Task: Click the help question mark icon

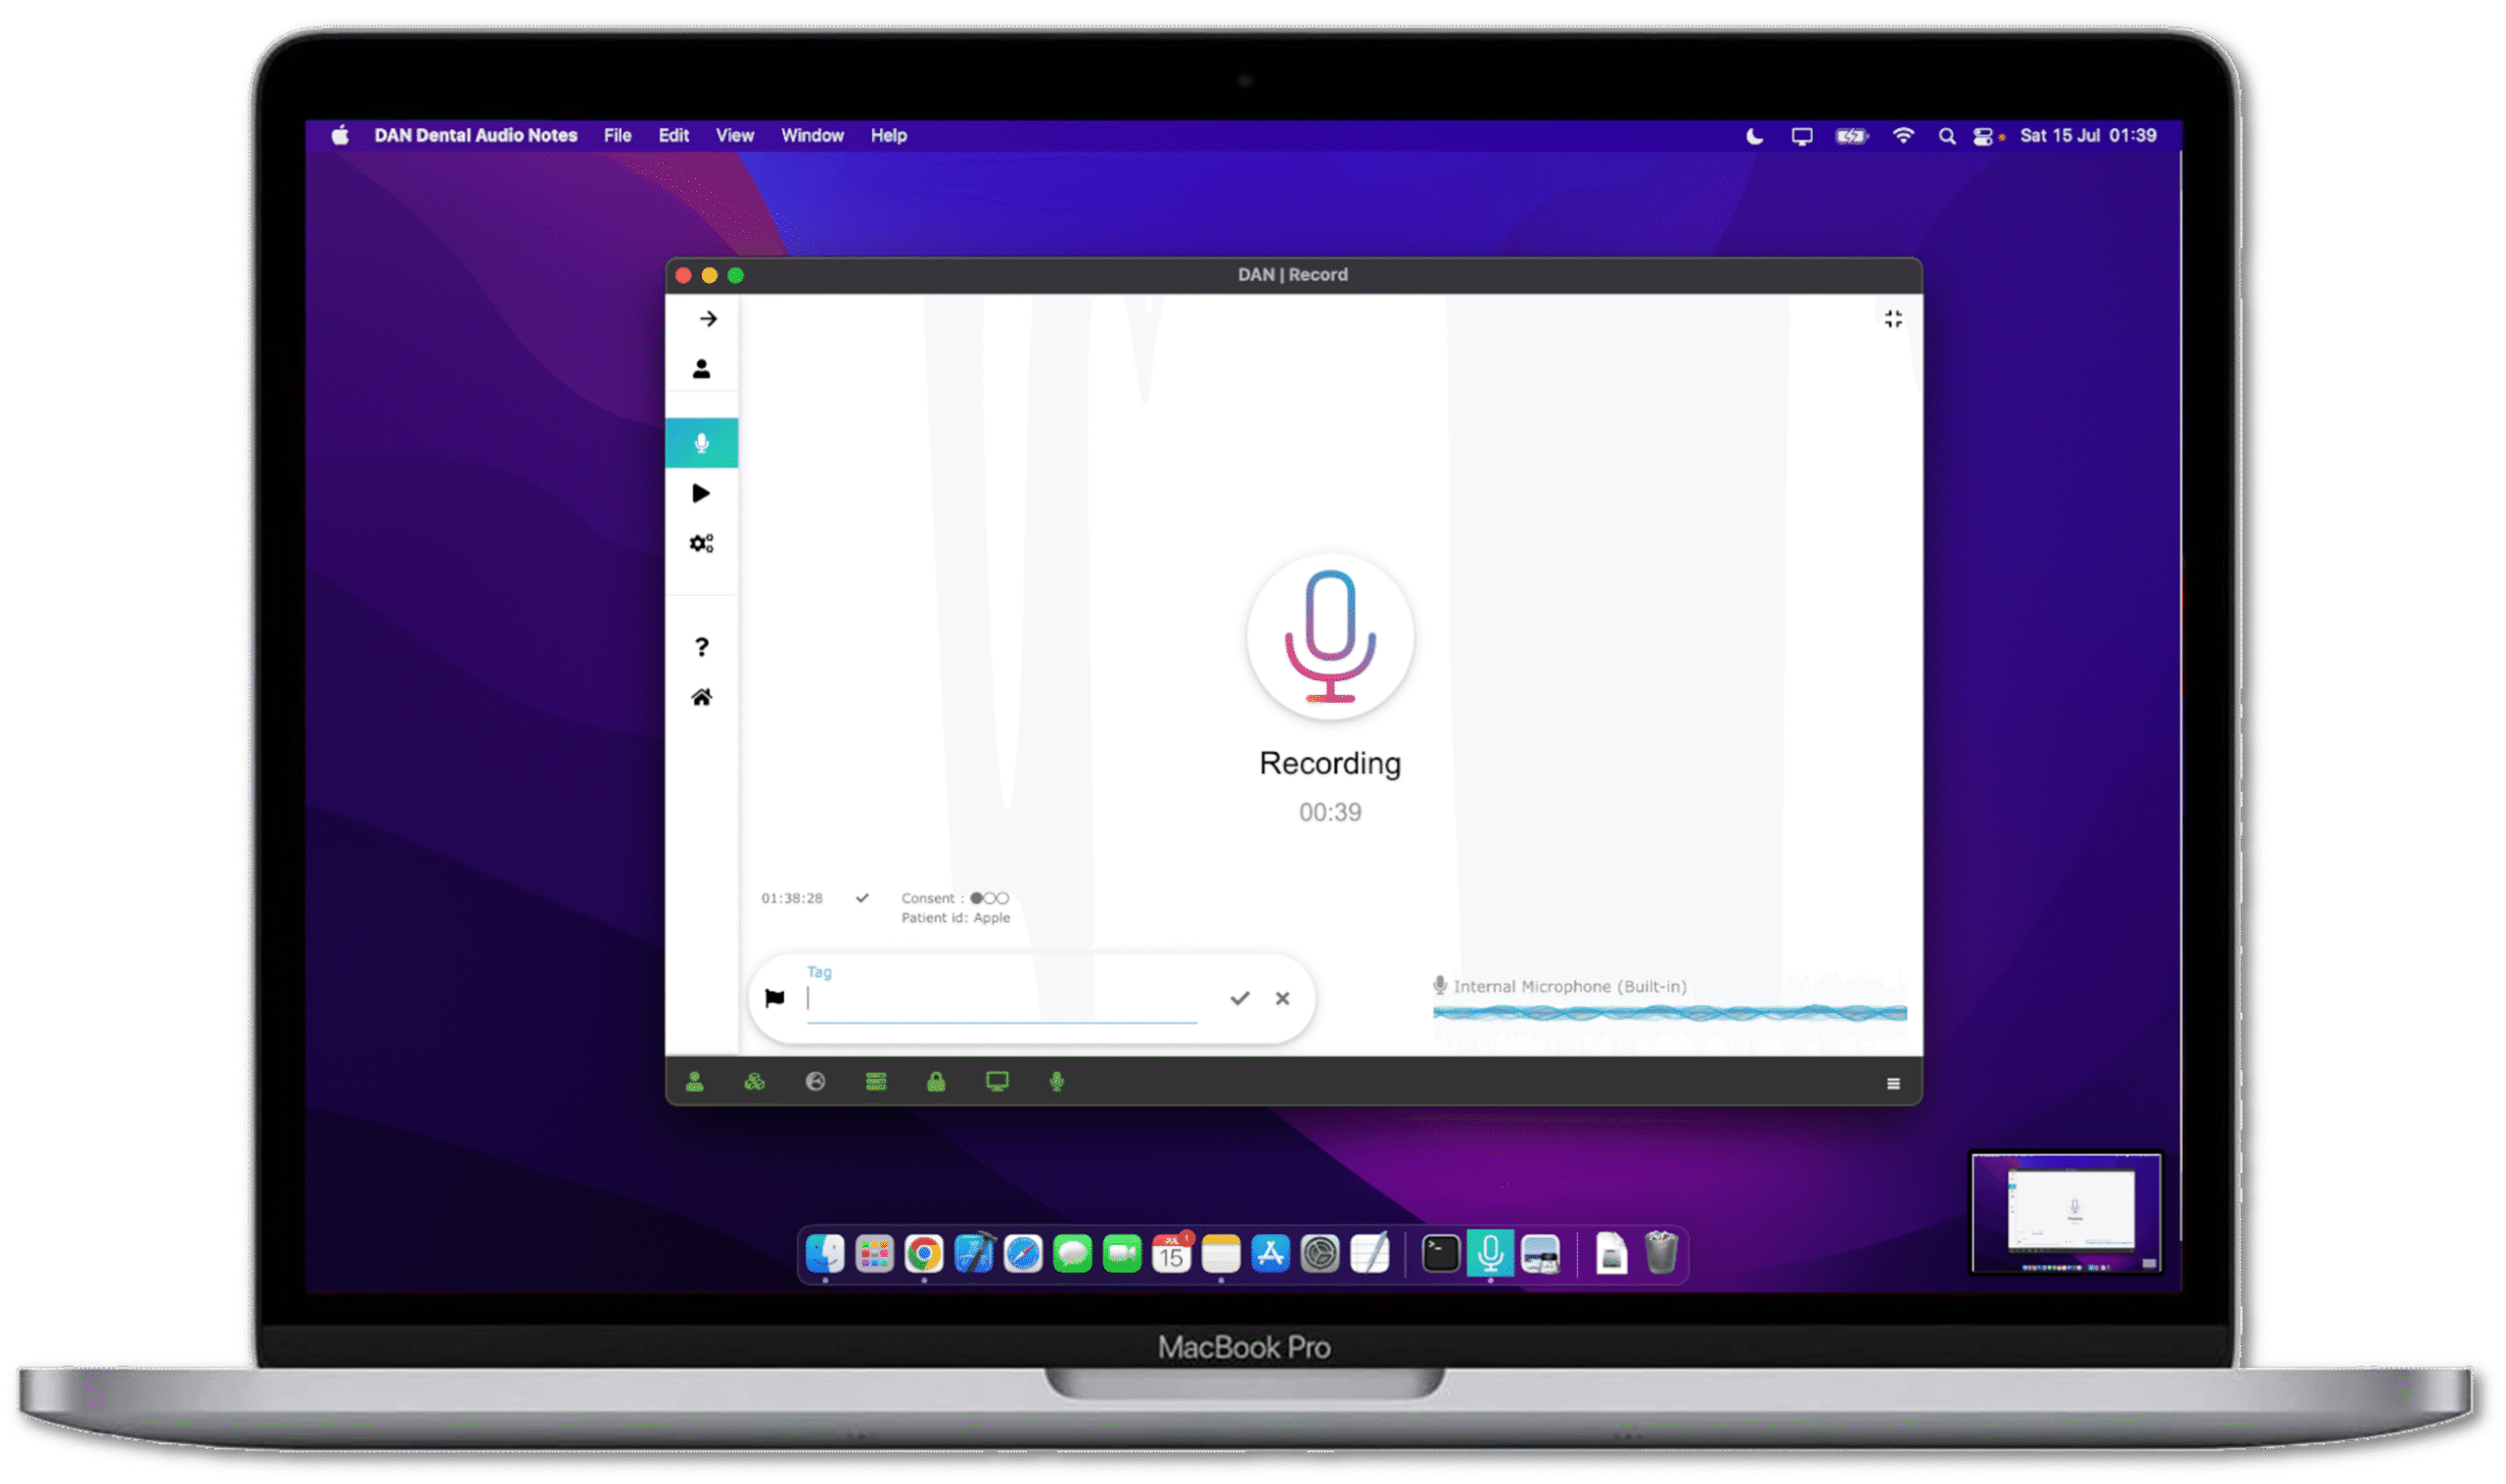Action: (x=701, y=647)
